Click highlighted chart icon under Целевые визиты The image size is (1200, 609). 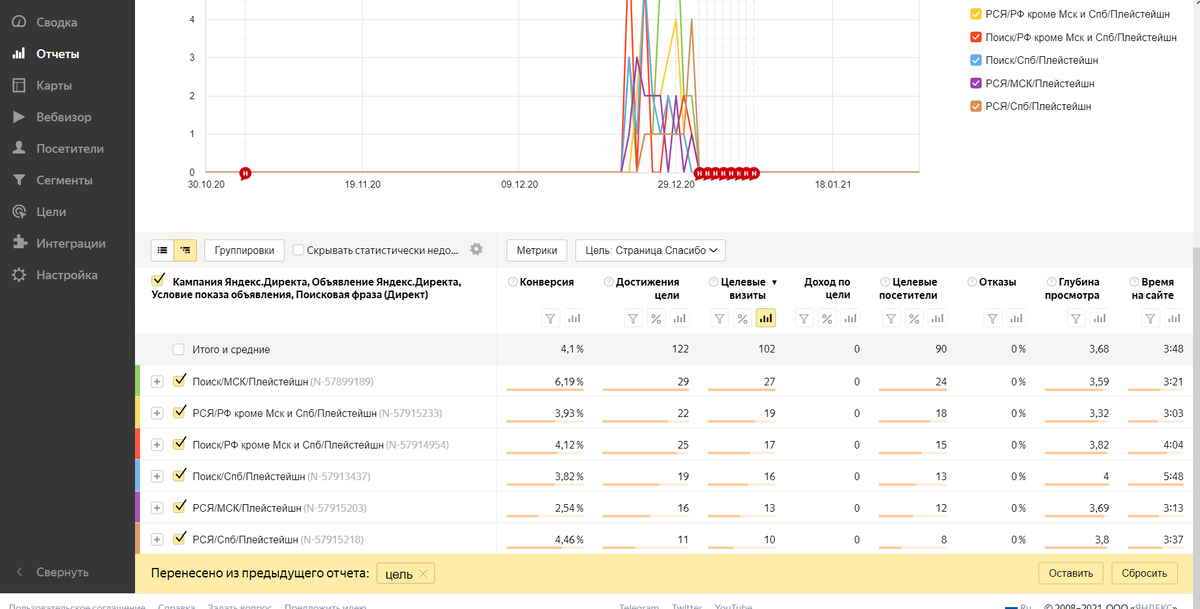[x=766, y=318]
